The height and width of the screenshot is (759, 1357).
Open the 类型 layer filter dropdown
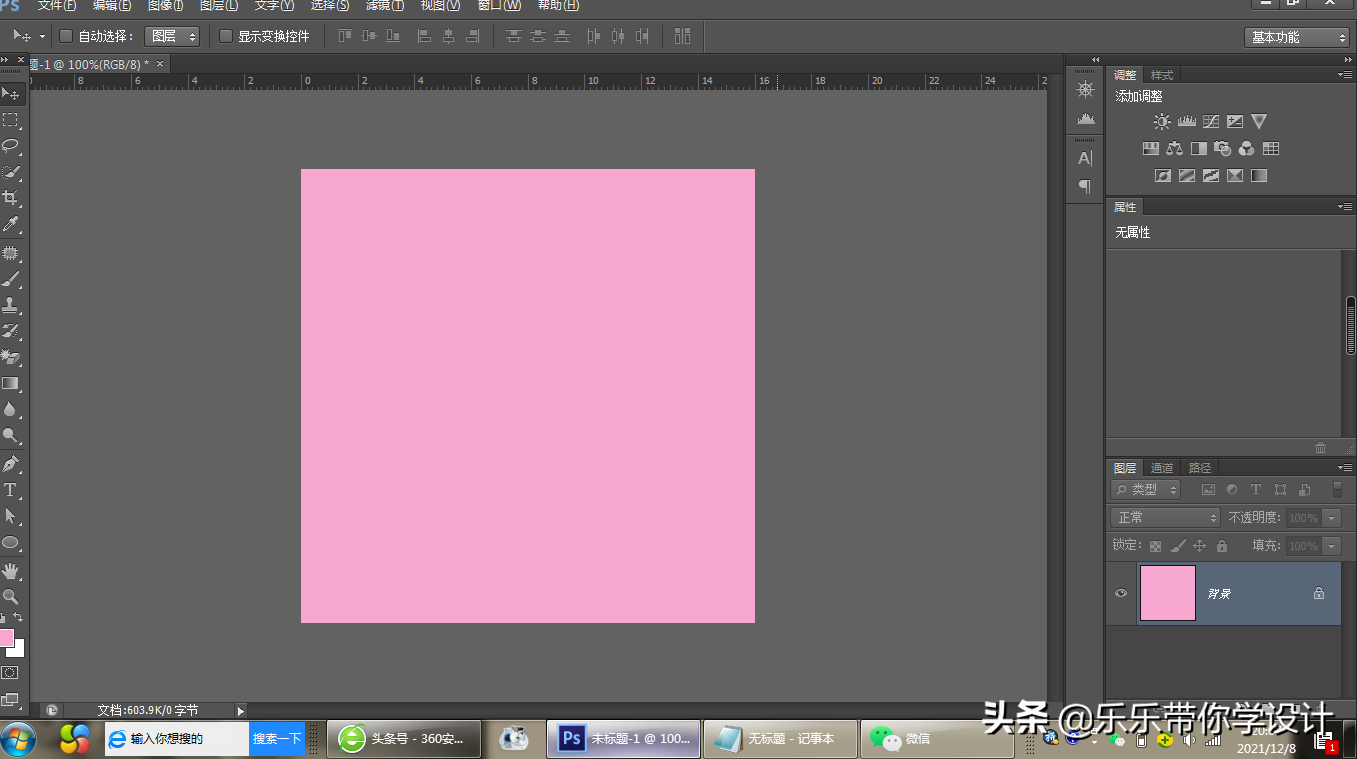[1146, 490]
